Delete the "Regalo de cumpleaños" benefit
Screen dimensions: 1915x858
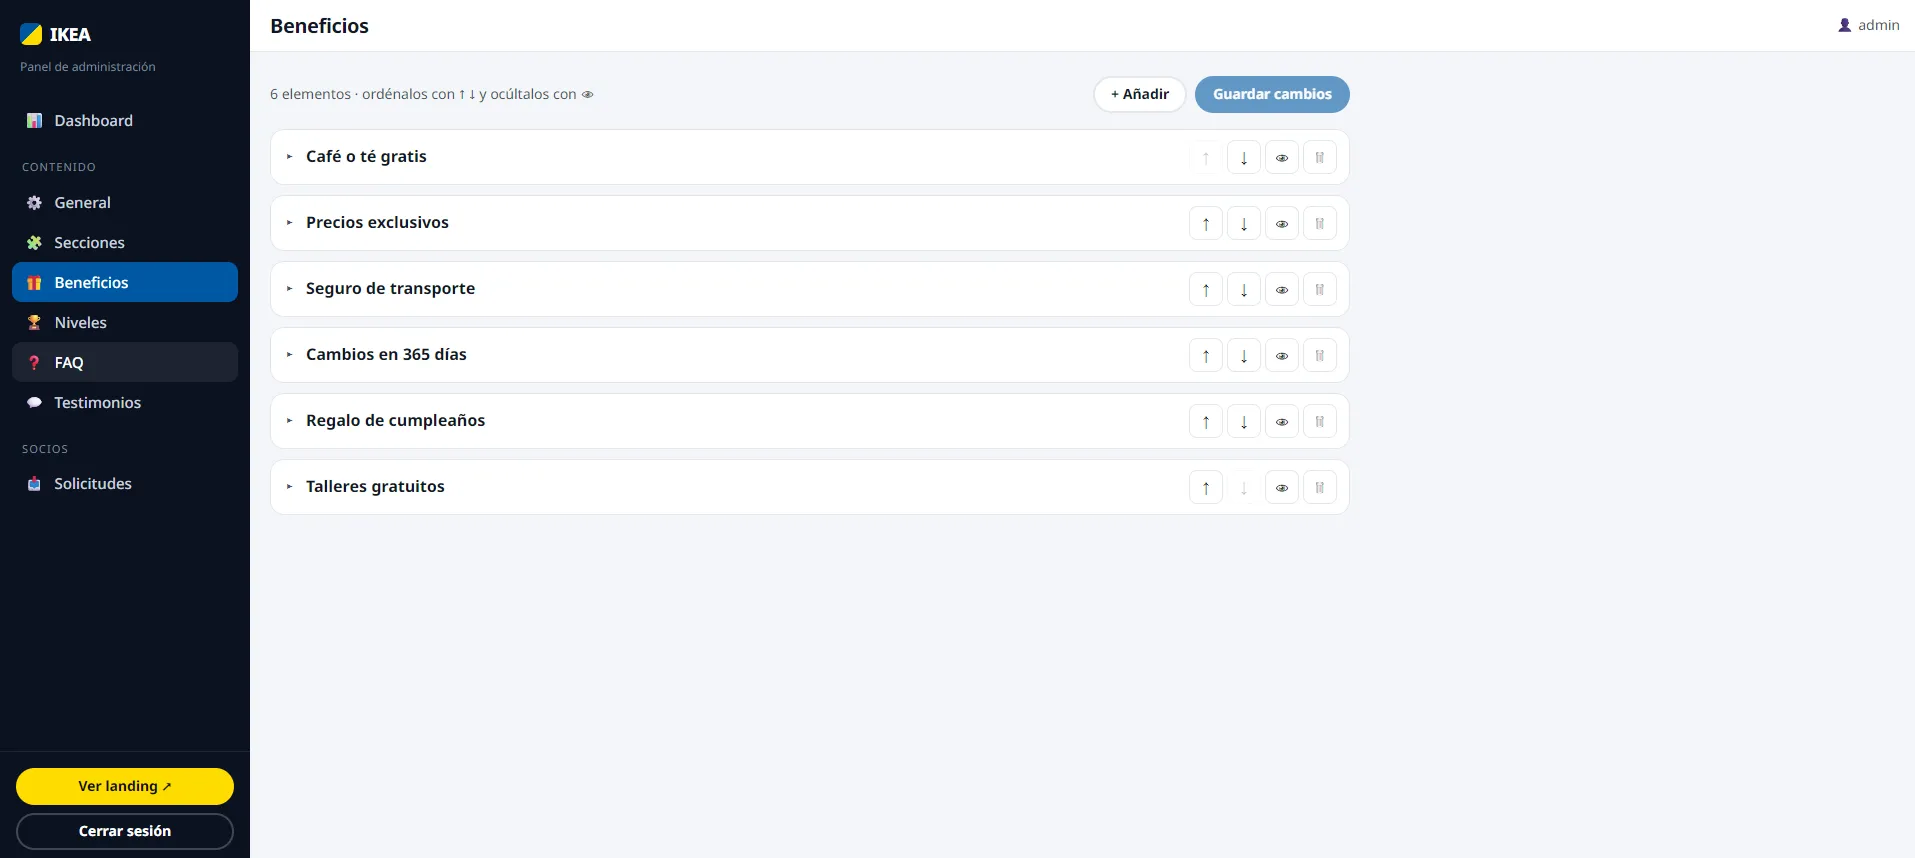(1320, 421)
